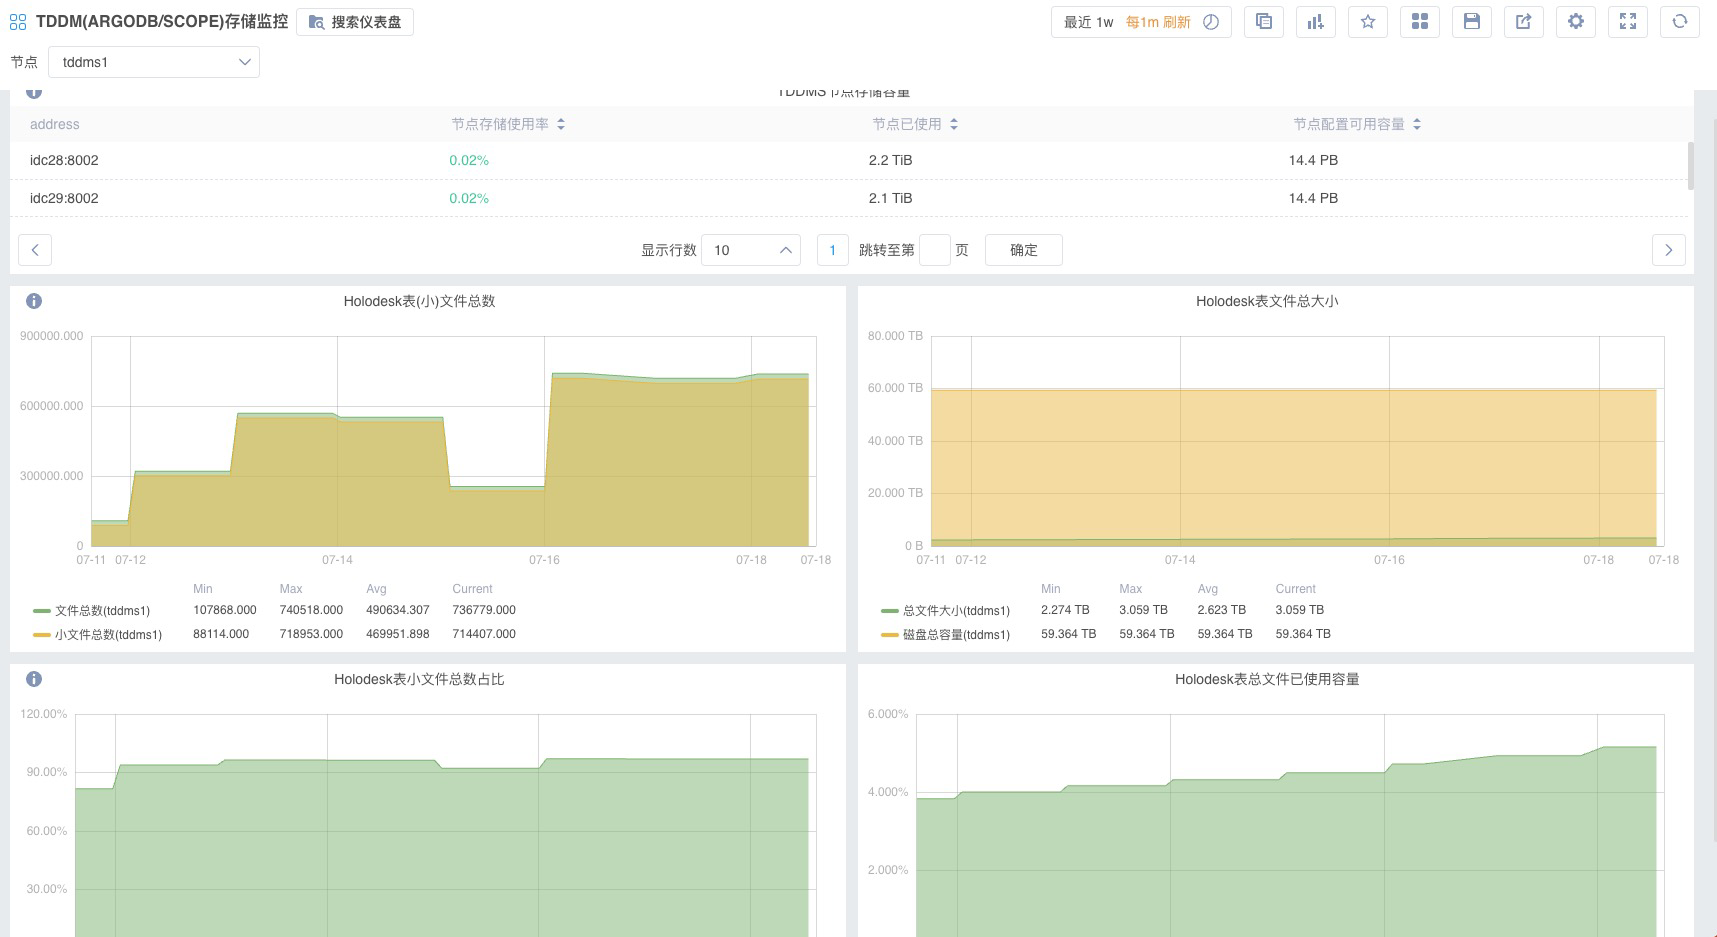Click the Holodesk表小文件总数占比 panel title

click(x=419, y=679)
